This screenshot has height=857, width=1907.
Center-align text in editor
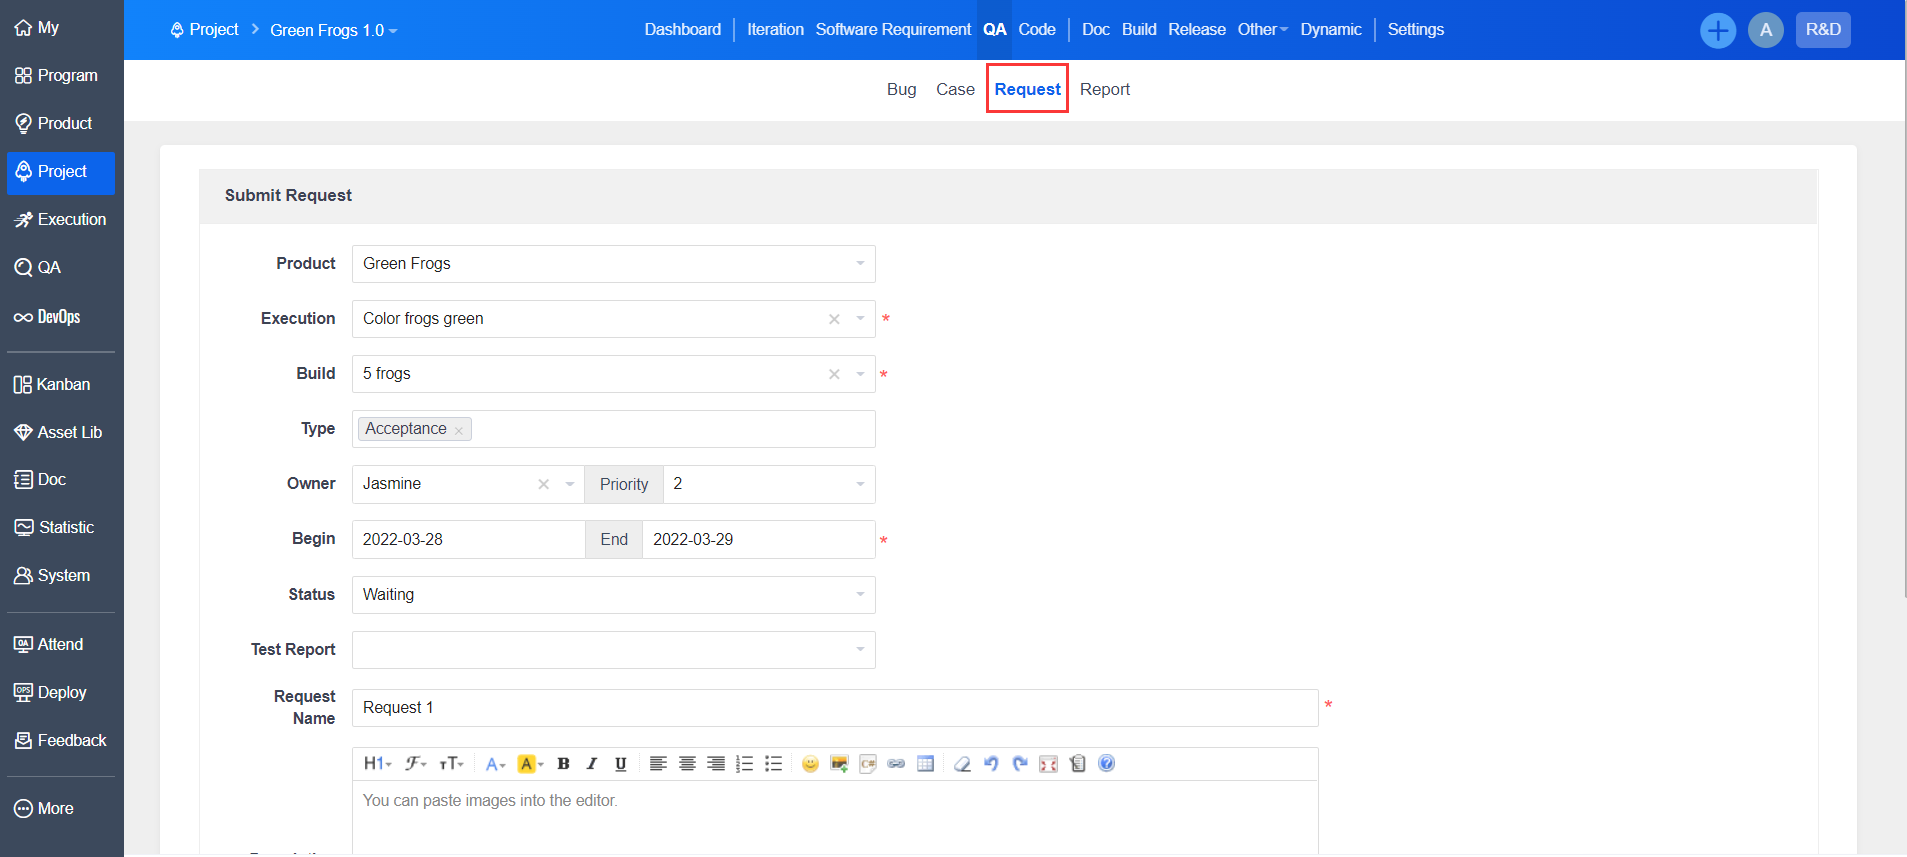(687, 764)
